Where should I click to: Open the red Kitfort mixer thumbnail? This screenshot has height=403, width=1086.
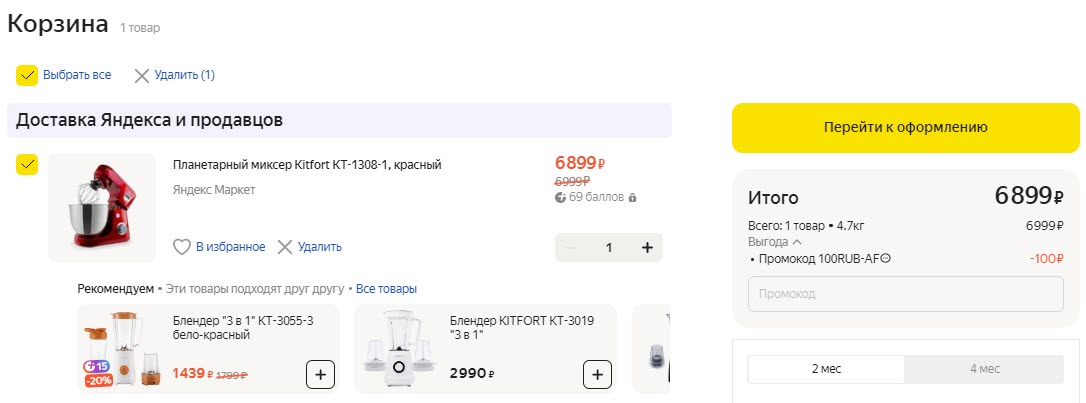[x=102, y=206]
